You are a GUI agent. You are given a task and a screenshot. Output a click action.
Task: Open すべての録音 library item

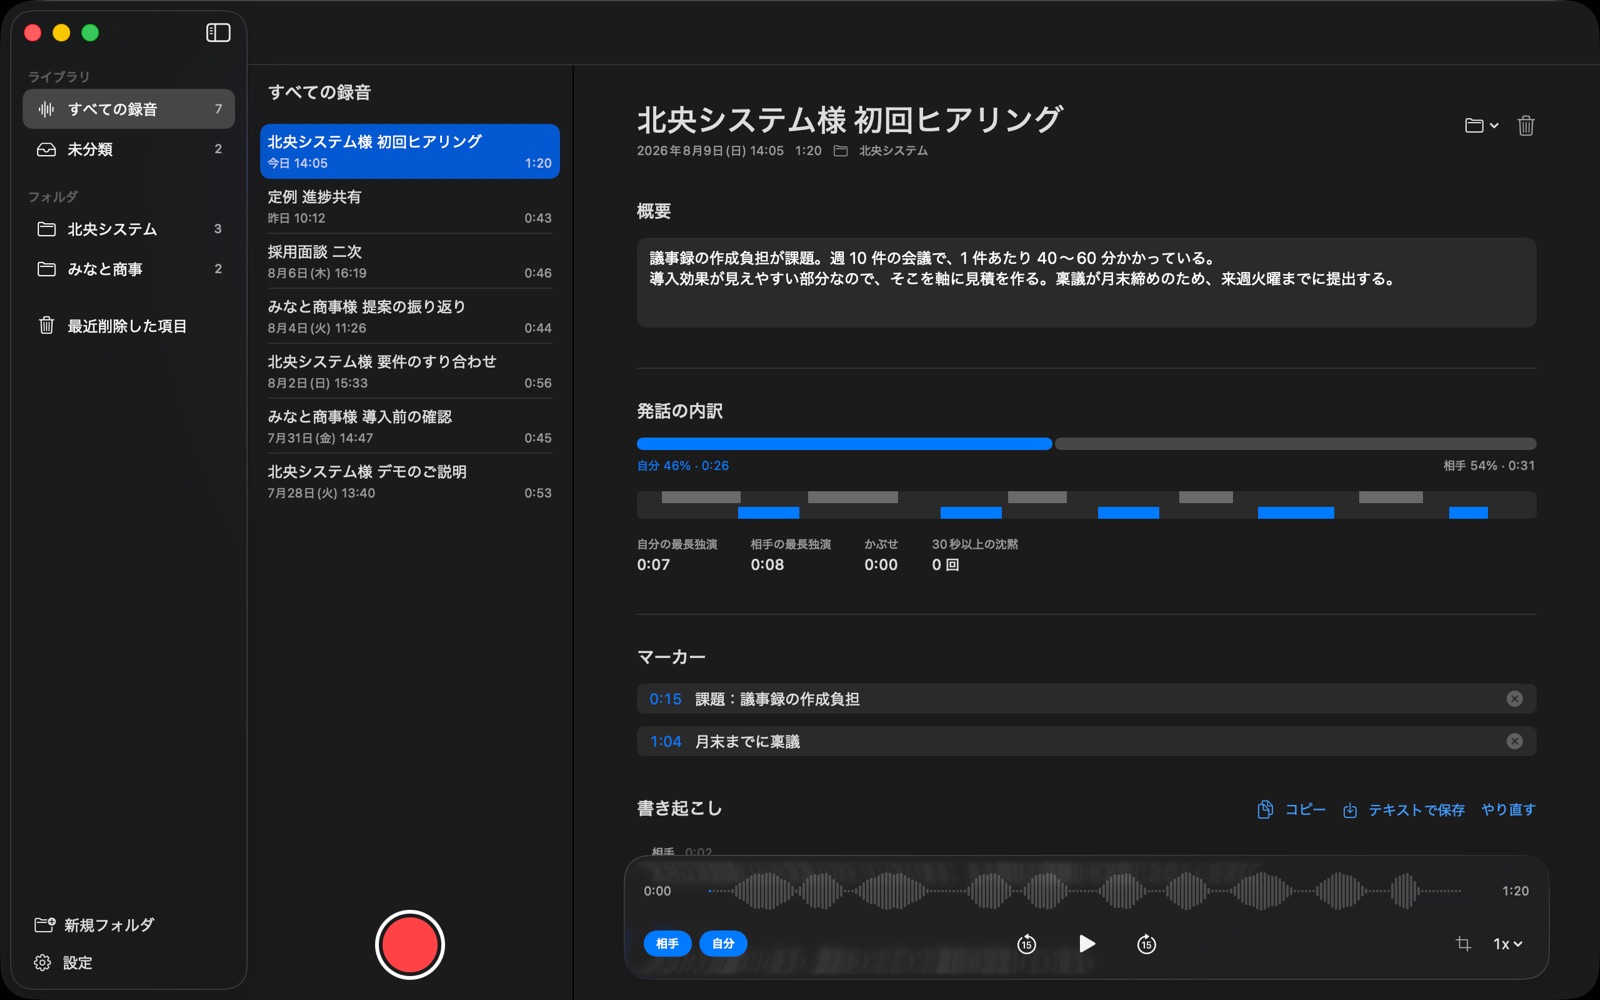click(129, 109)
